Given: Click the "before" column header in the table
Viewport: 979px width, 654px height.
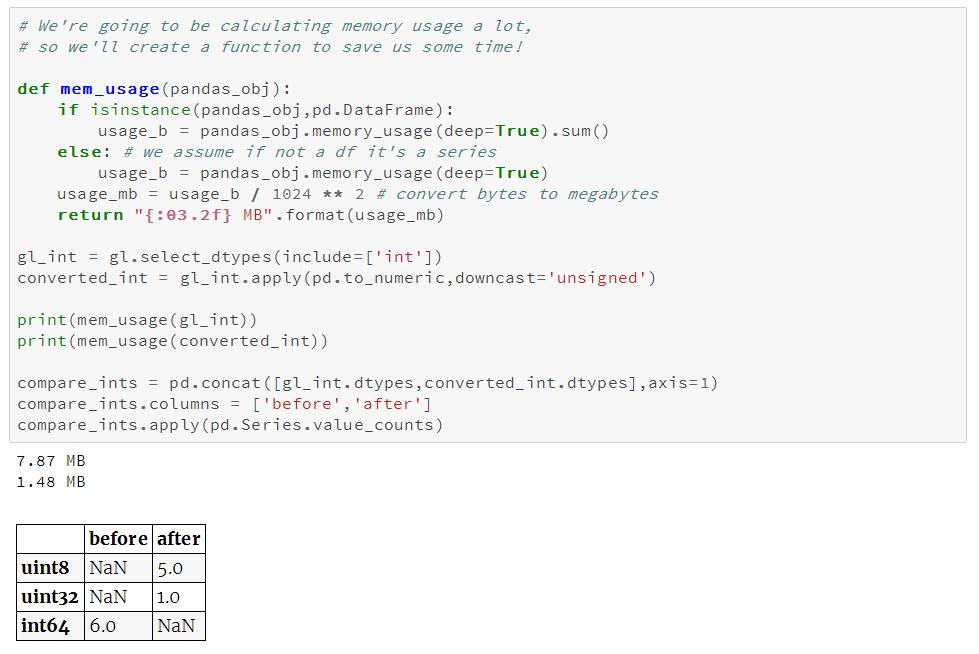Looking at the screenshot, I should coord(118,539).
